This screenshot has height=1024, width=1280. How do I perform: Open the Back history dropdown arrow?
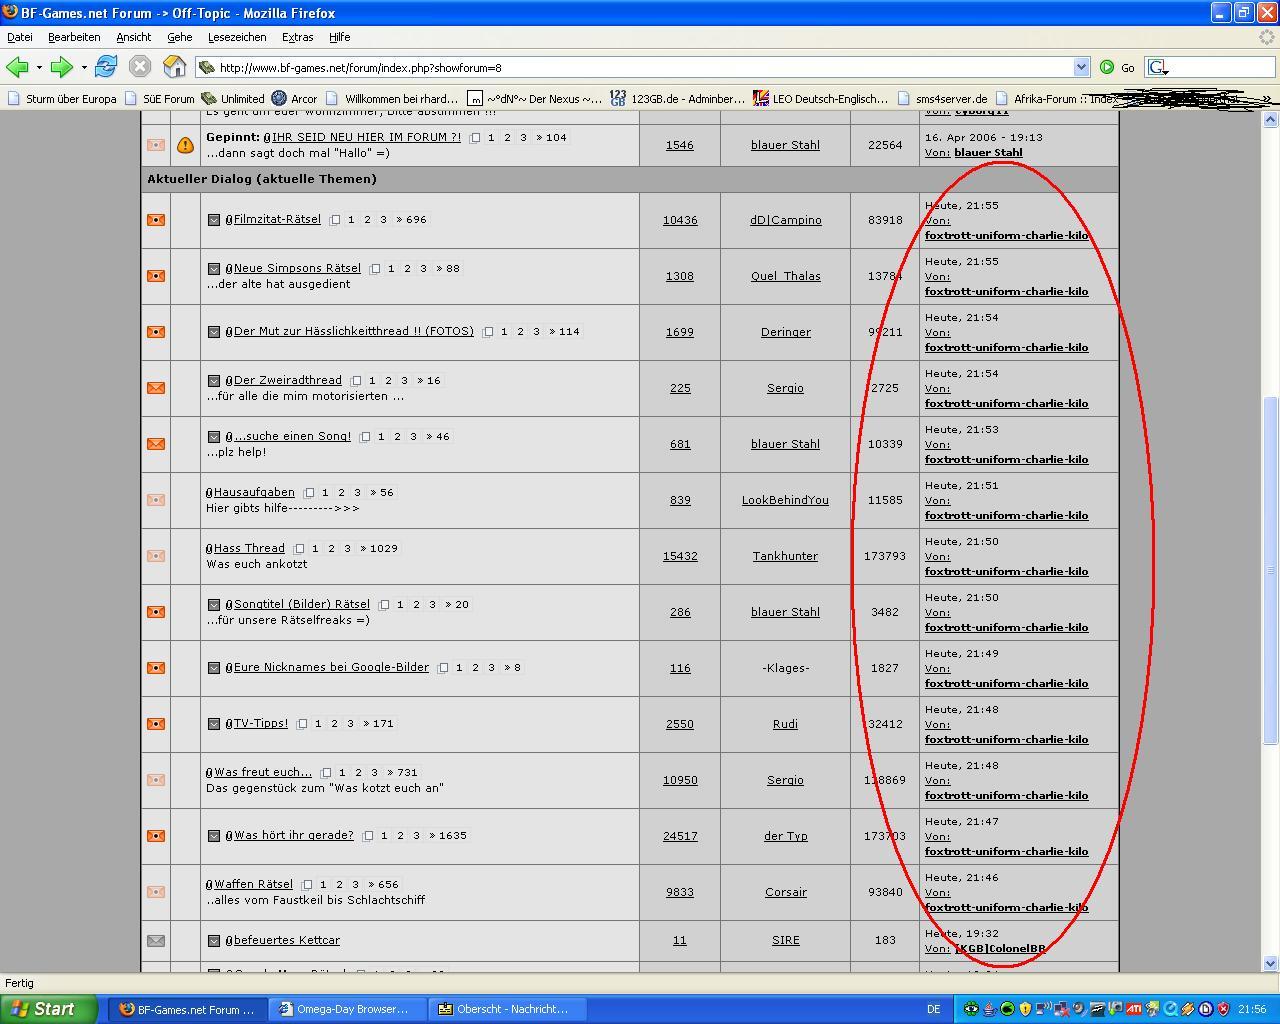pyautogui.click(x=39, y=67)
